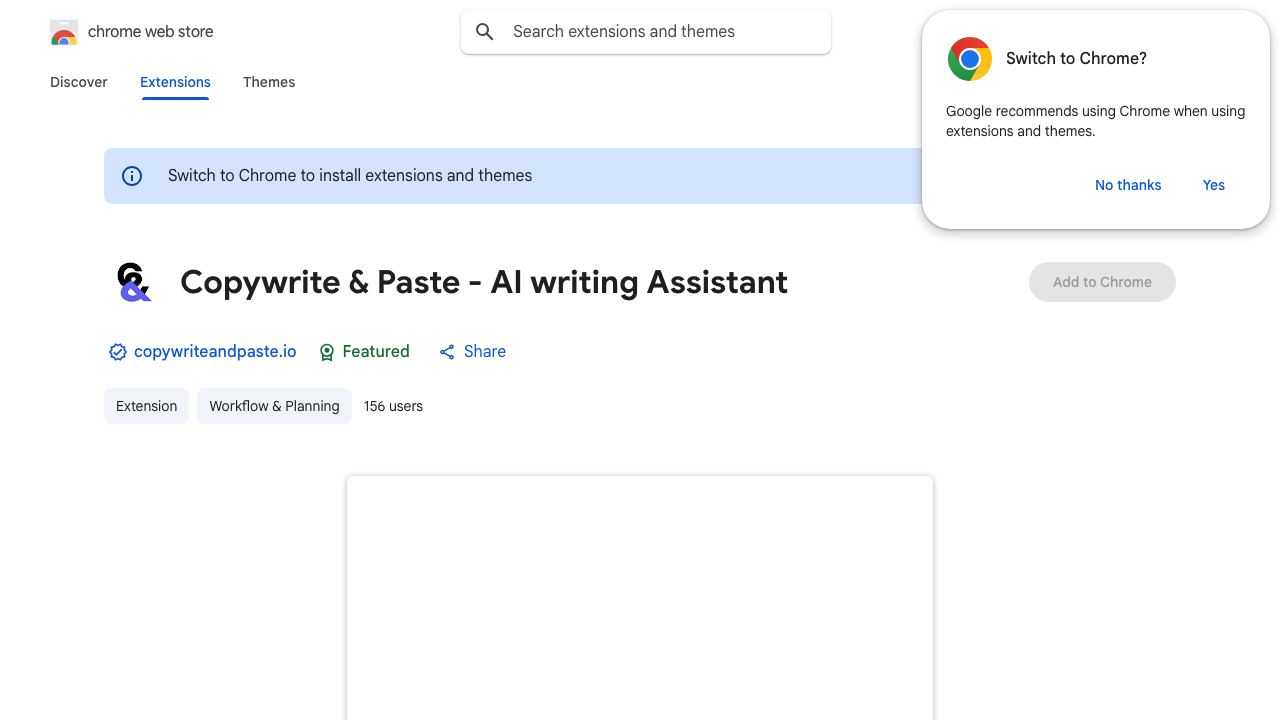This screenshot has width=1280, height=720.
Task: Accept switching to Chrome with Yes
Action: [1214, 185]
